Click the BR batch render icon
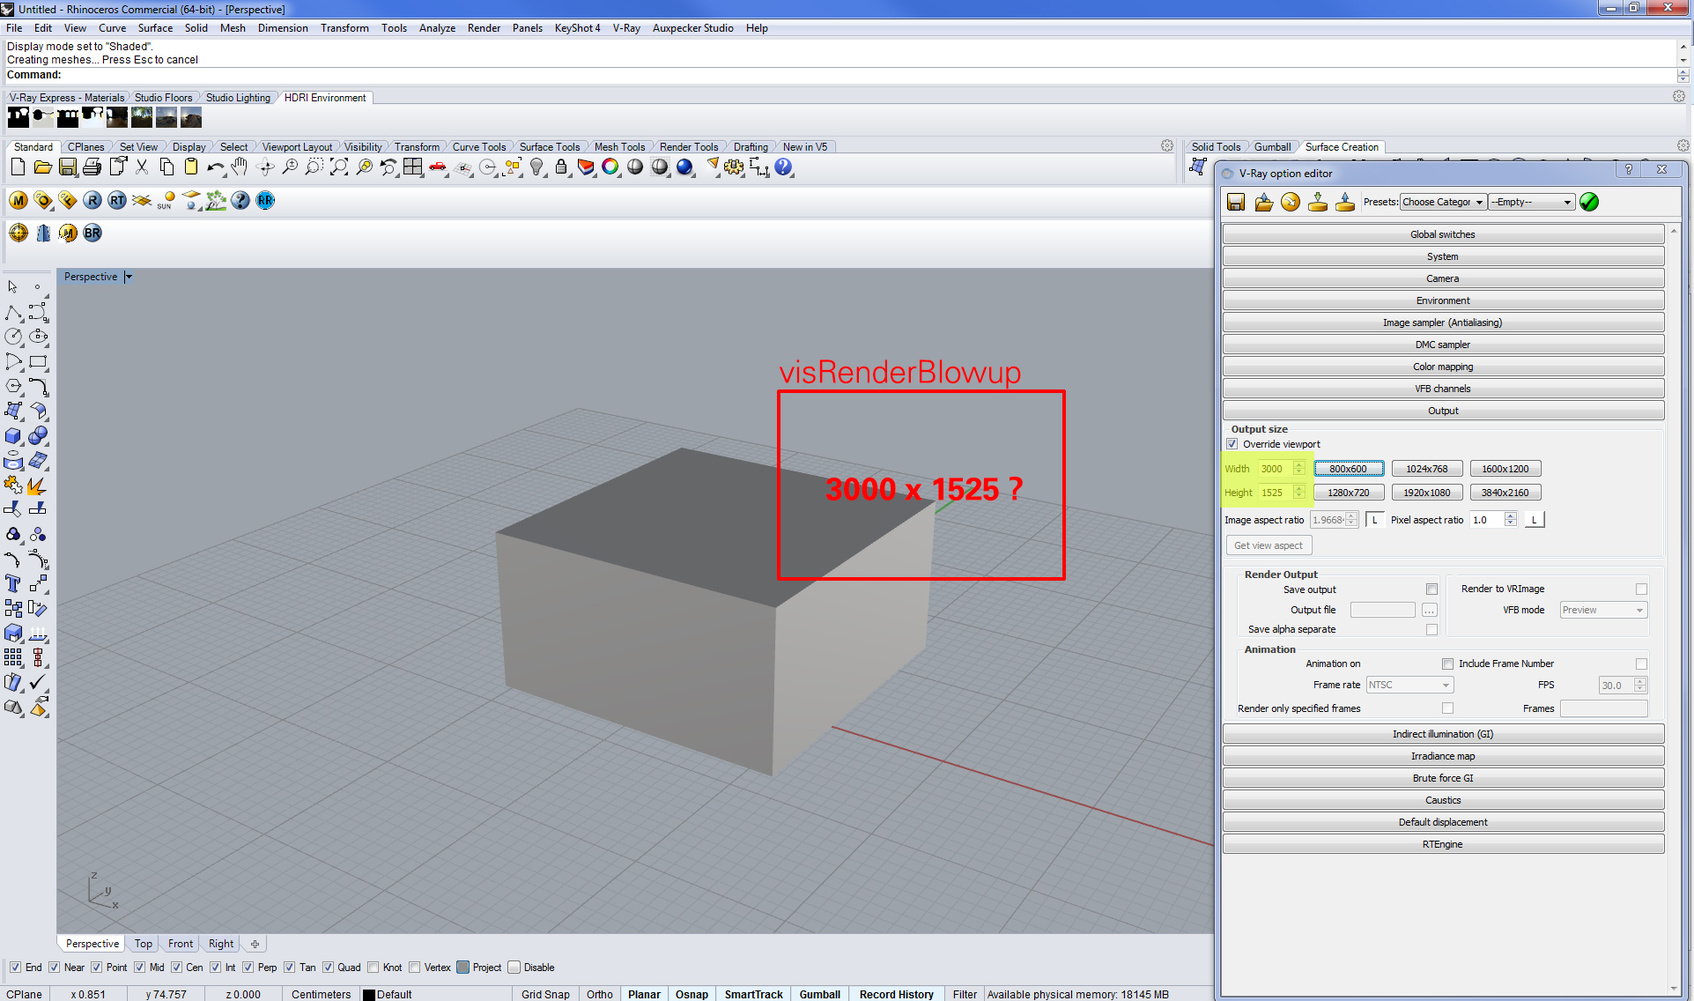 point(92,233)
